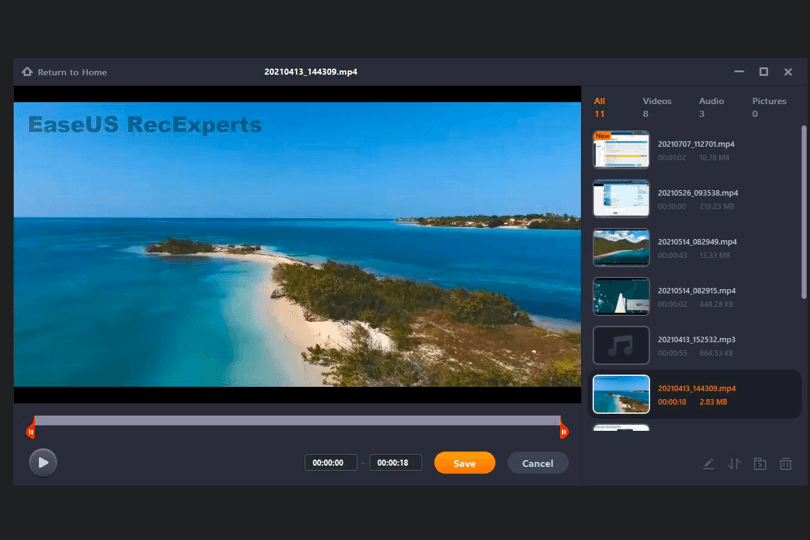This screenshot has height=540, width=810.
Task: Click the end time 00:00:18 field
Action: pos(395,463)
